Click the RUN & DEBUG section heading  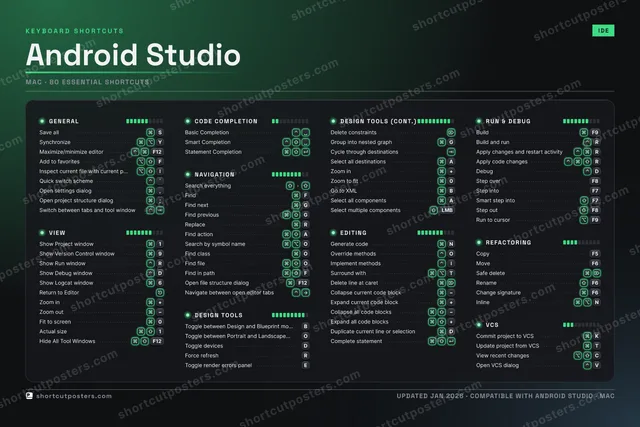pos(508,121)
